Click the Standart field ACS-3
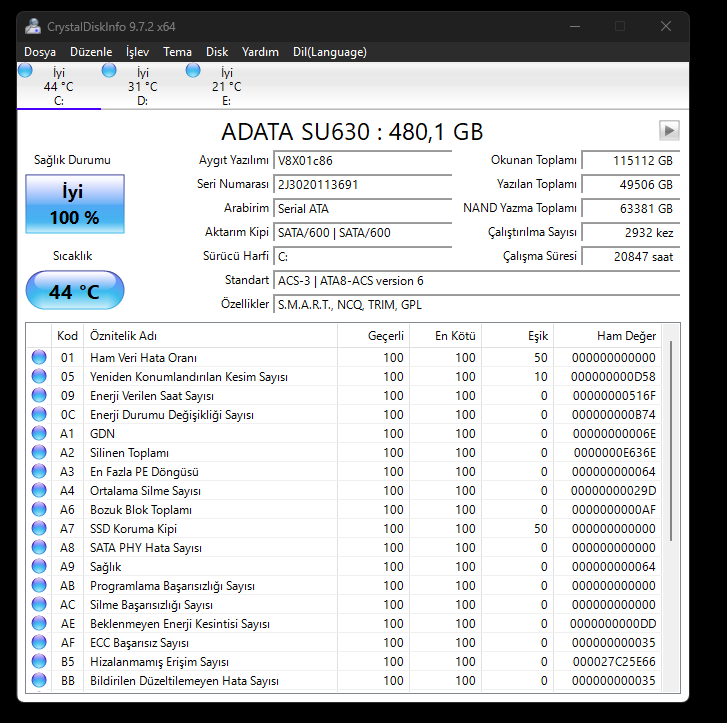This screenshot has width=727, height=723. pos(476,281)
